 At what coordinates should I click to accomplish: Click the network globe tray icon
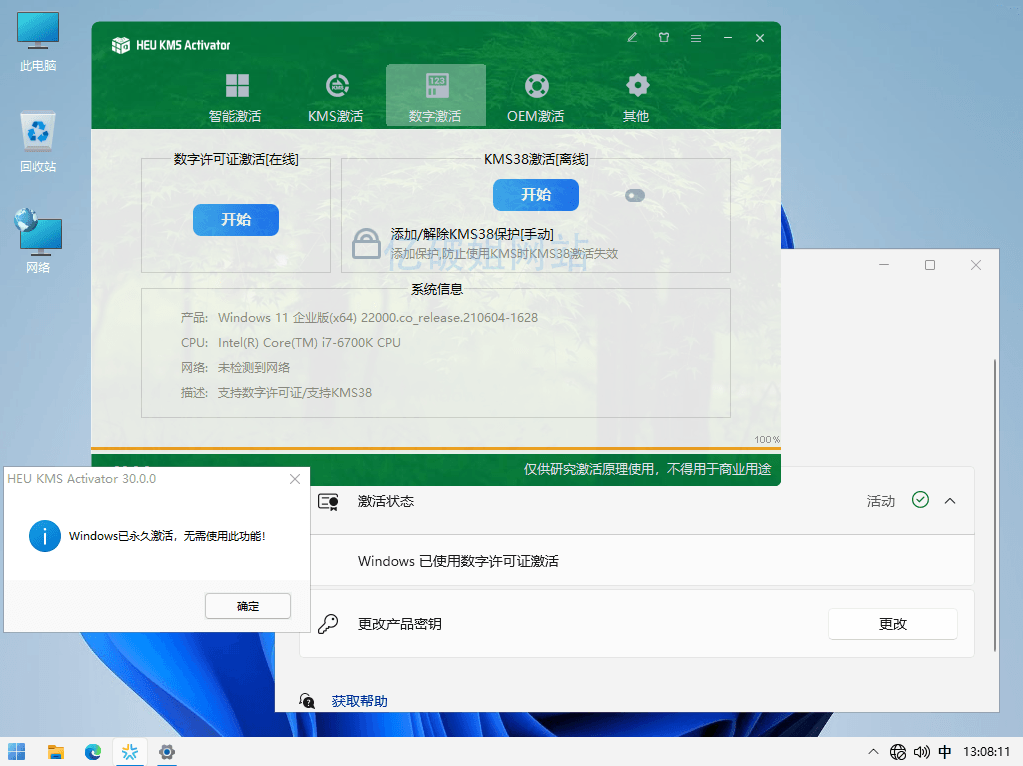pyautogui.click(x=898, y=752)
